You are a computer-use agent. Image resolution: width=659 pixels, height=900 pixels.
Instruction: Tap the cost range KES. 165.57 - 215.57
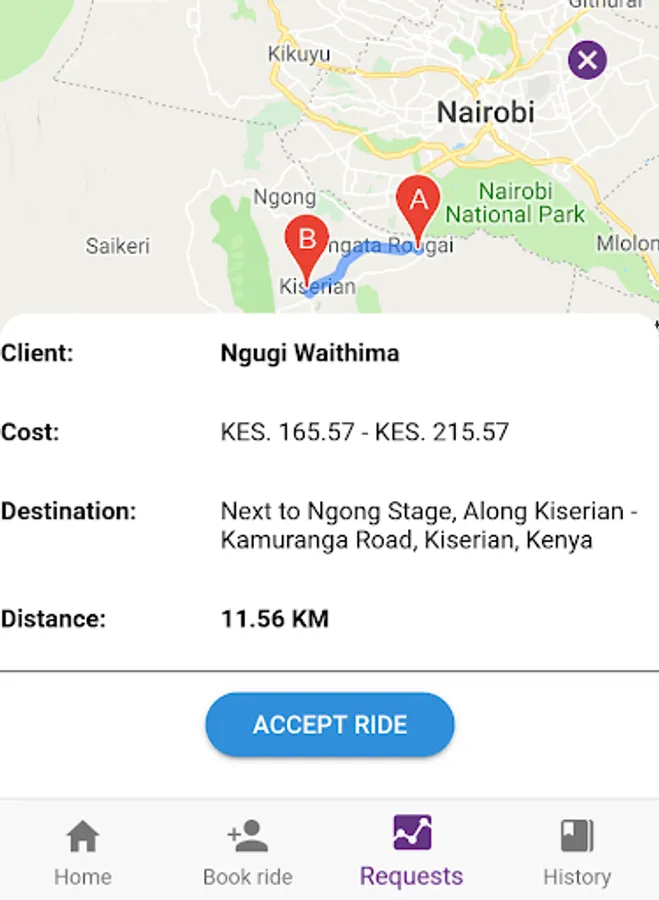pyautogui.click(x=365, y=432)
